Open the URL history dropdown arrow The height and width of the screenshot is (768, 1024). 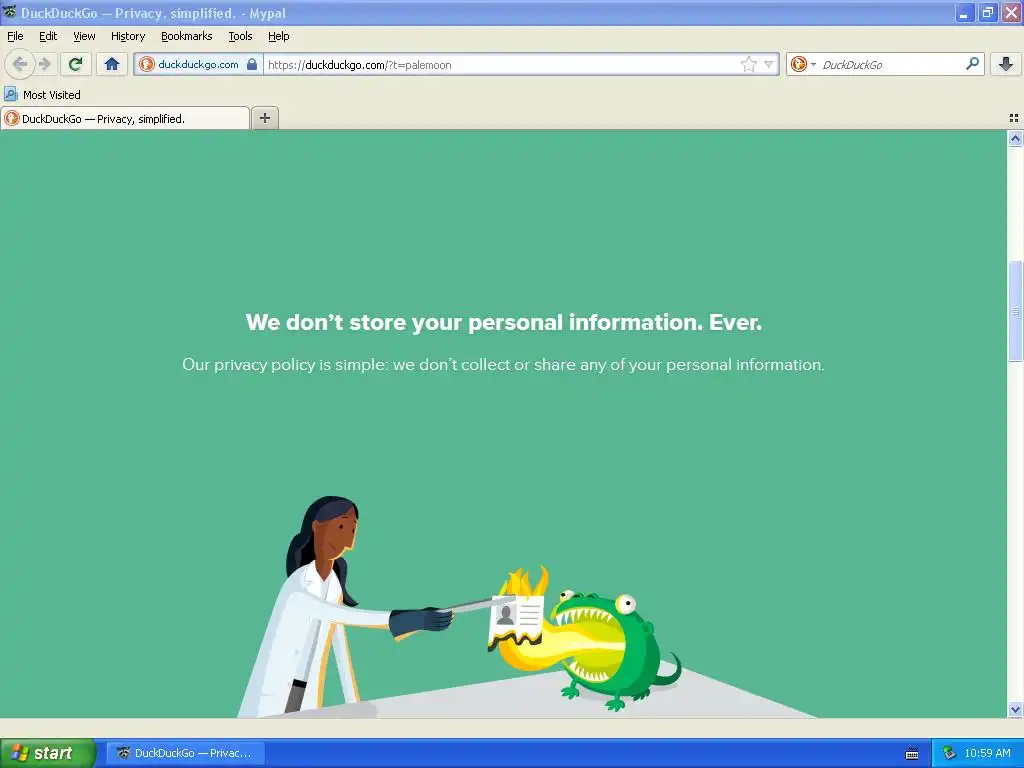coord(769,65)
